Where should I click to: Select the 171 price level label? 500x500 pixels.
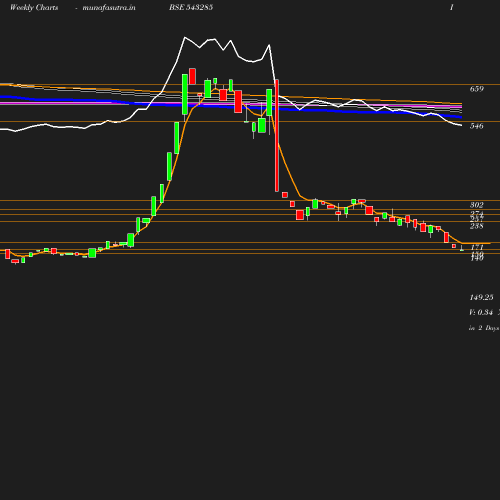[477, 247]
